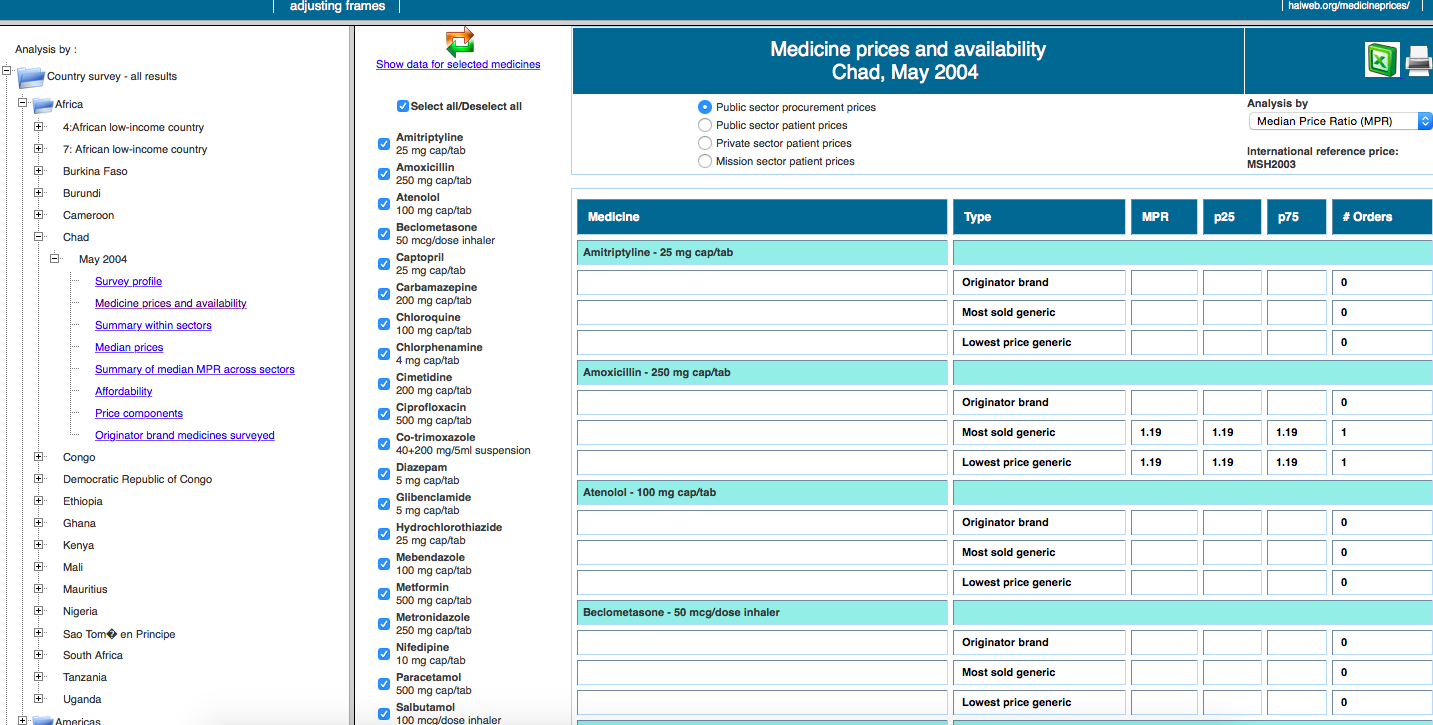
Task: Collapse the May 2004 tree node
Action: click(x=55, y=259)
